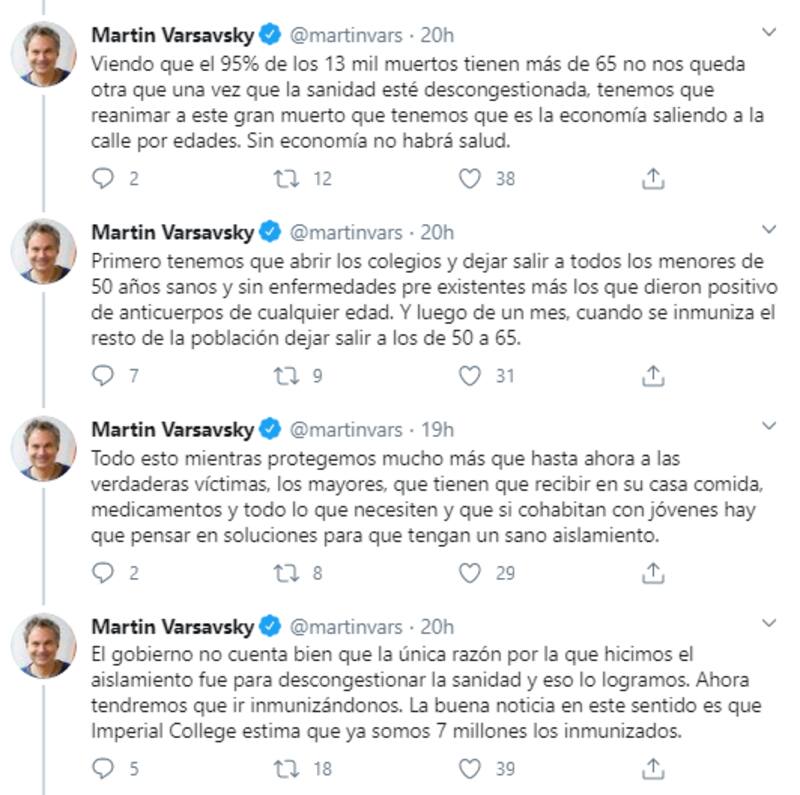Image resolution: width=800 pixels, height=795 pixels.
Task: Retweet the tweet about verdaderas víctimas
Action: point(286,573)
